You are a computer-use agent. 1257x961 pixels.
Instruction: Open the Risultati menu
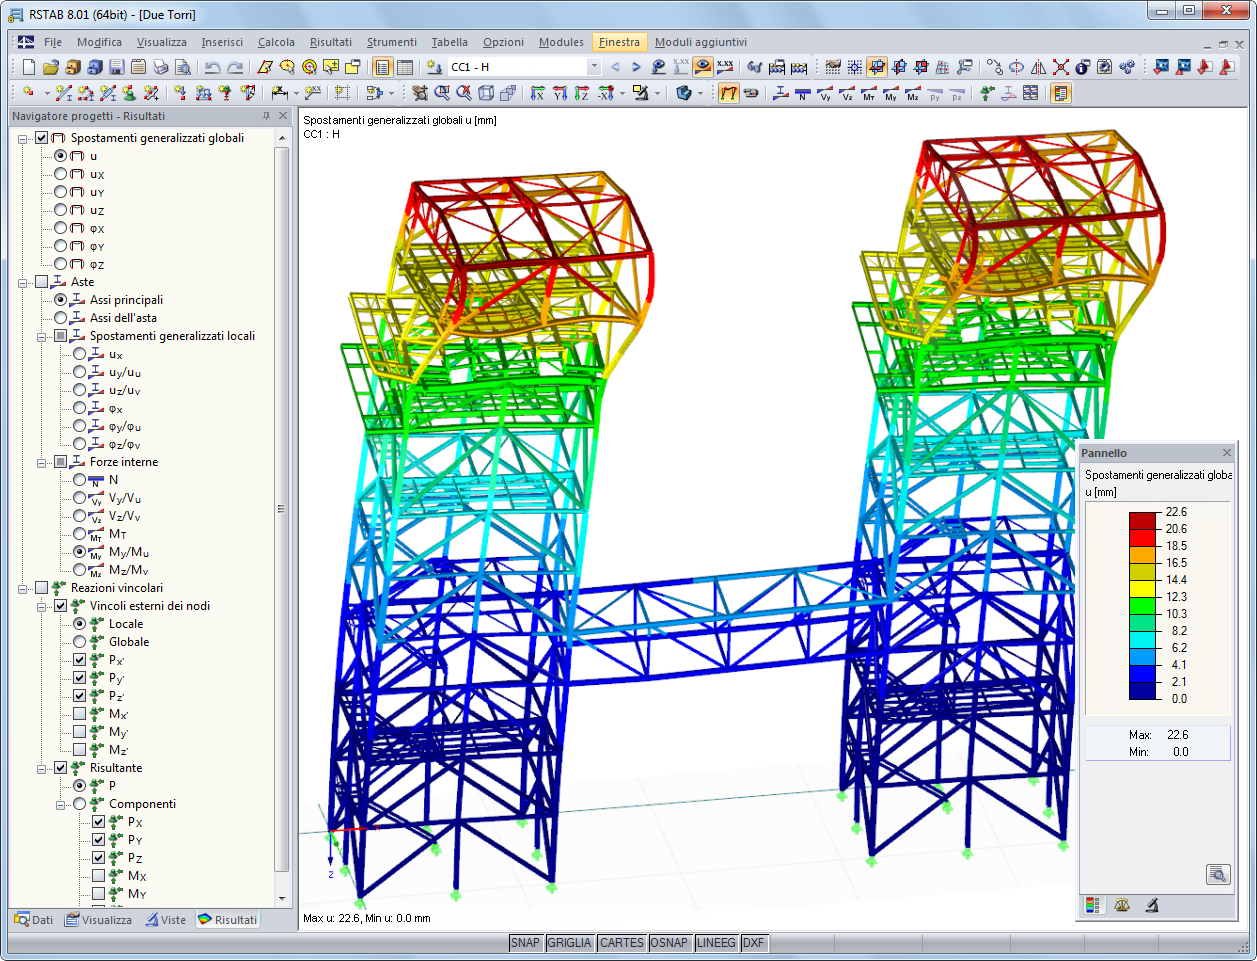[330, 42]
